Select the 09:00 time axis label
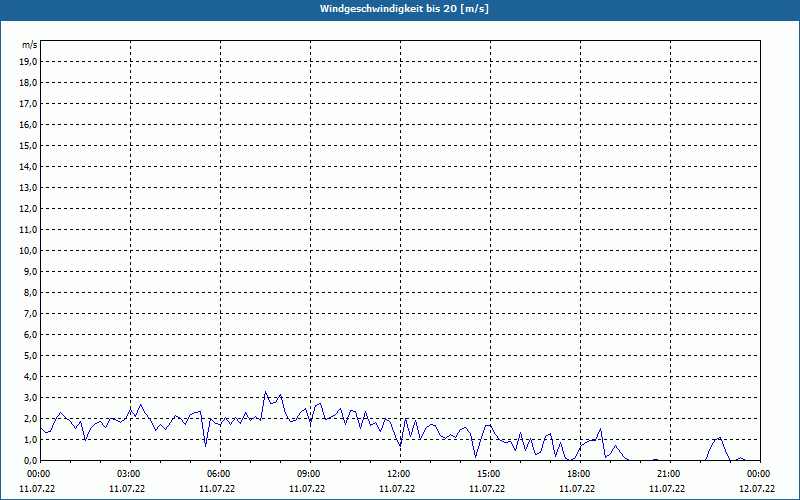Image resolution: width=800 pixels, height=500 pixels. (x=308, y=474)
